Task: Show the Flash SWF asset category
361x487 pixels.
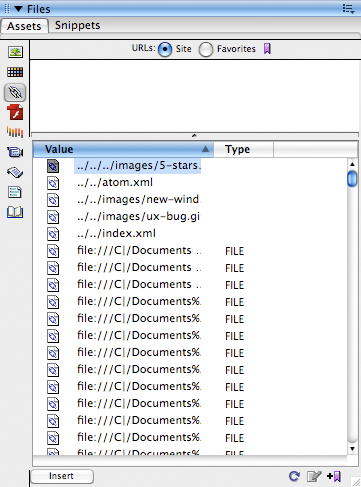Action: coord(15,112)
